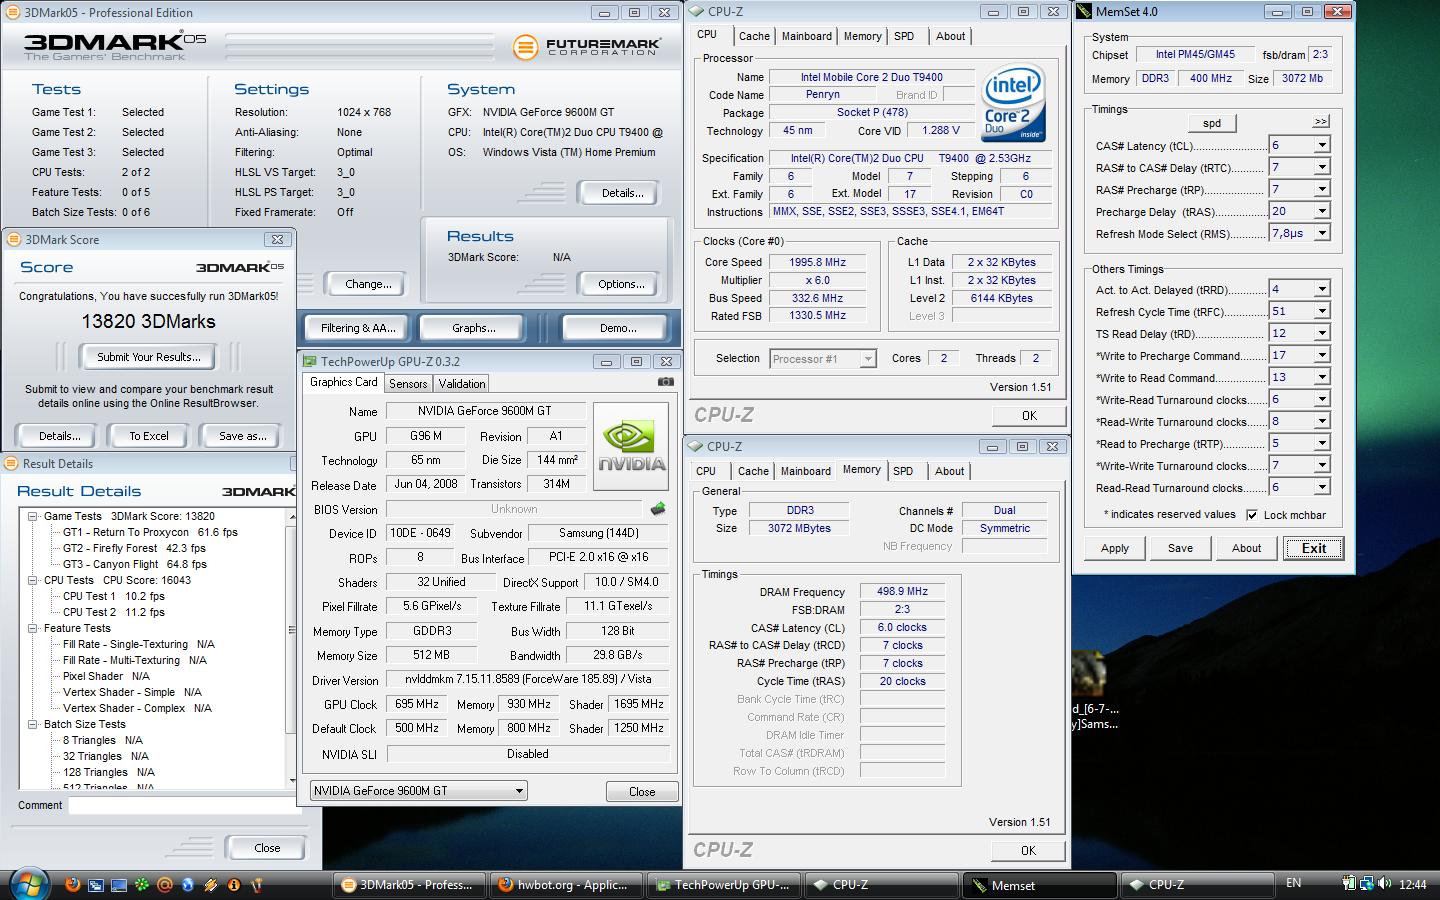Open the GeForce 9600M GT selector in GPU-Z
The image size is (1440, 900).
coord(418,790)
